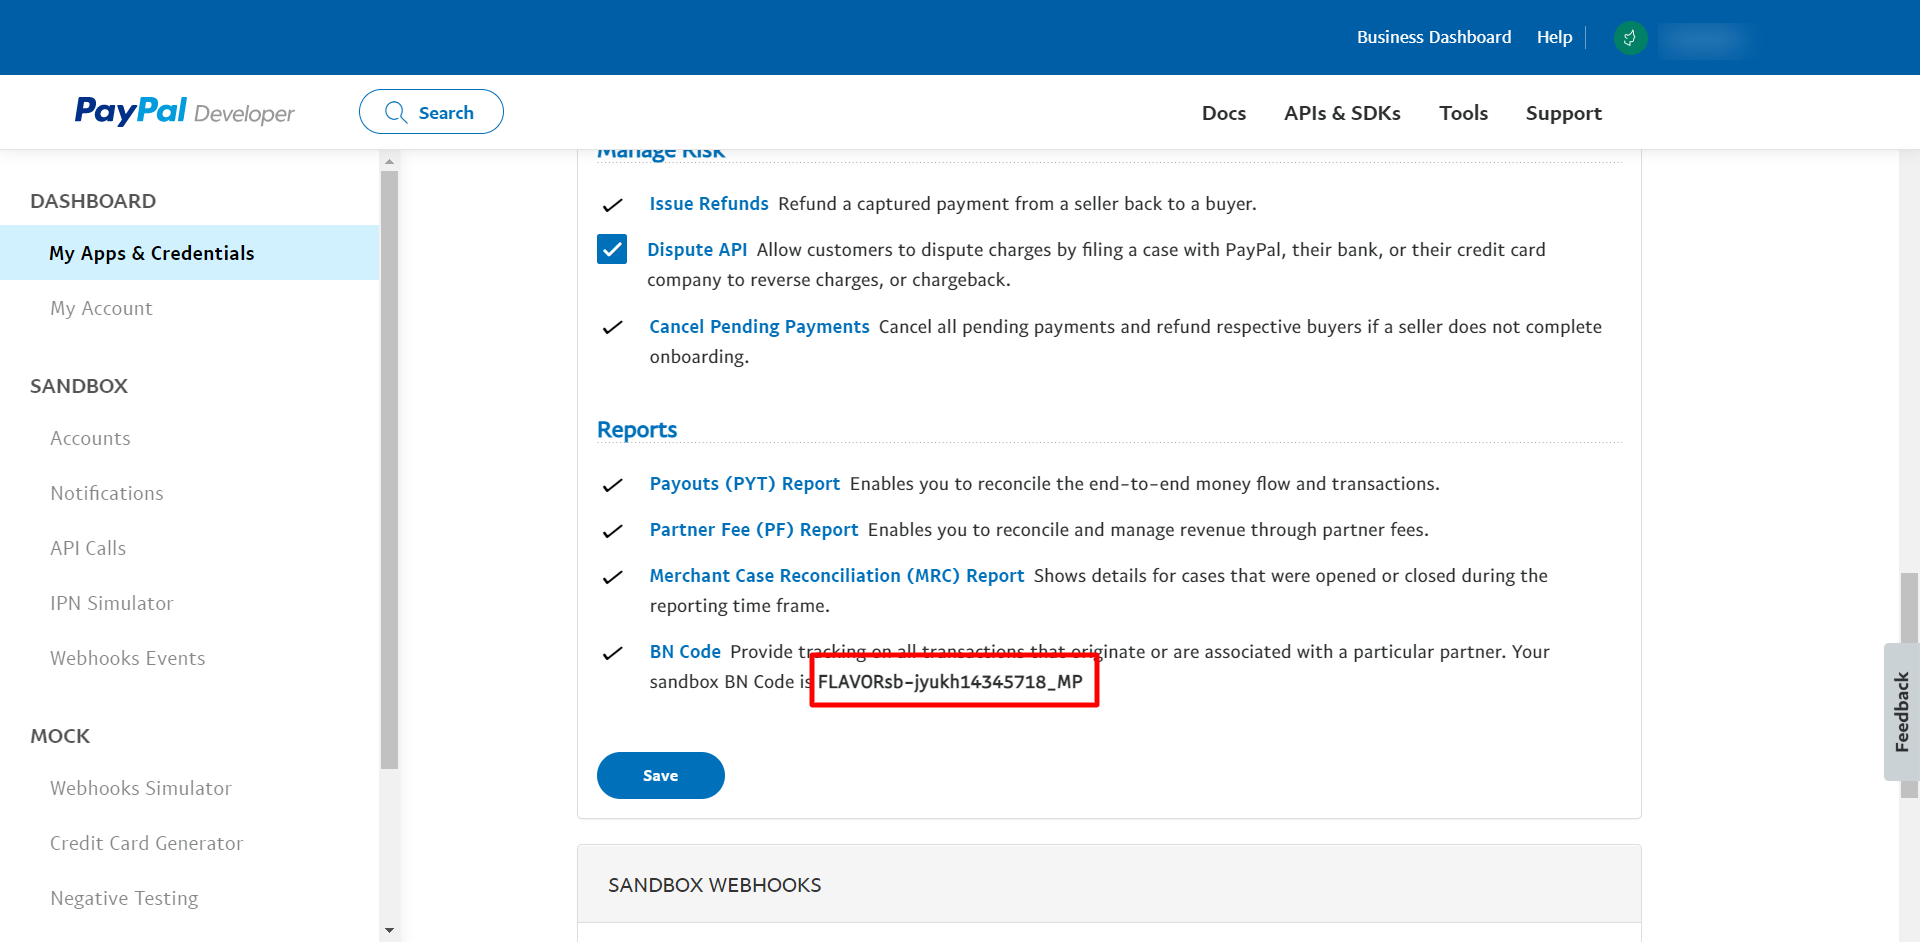Click the Save button
Viewport: 1920px width, 942px height.
(x=660, y=775)
